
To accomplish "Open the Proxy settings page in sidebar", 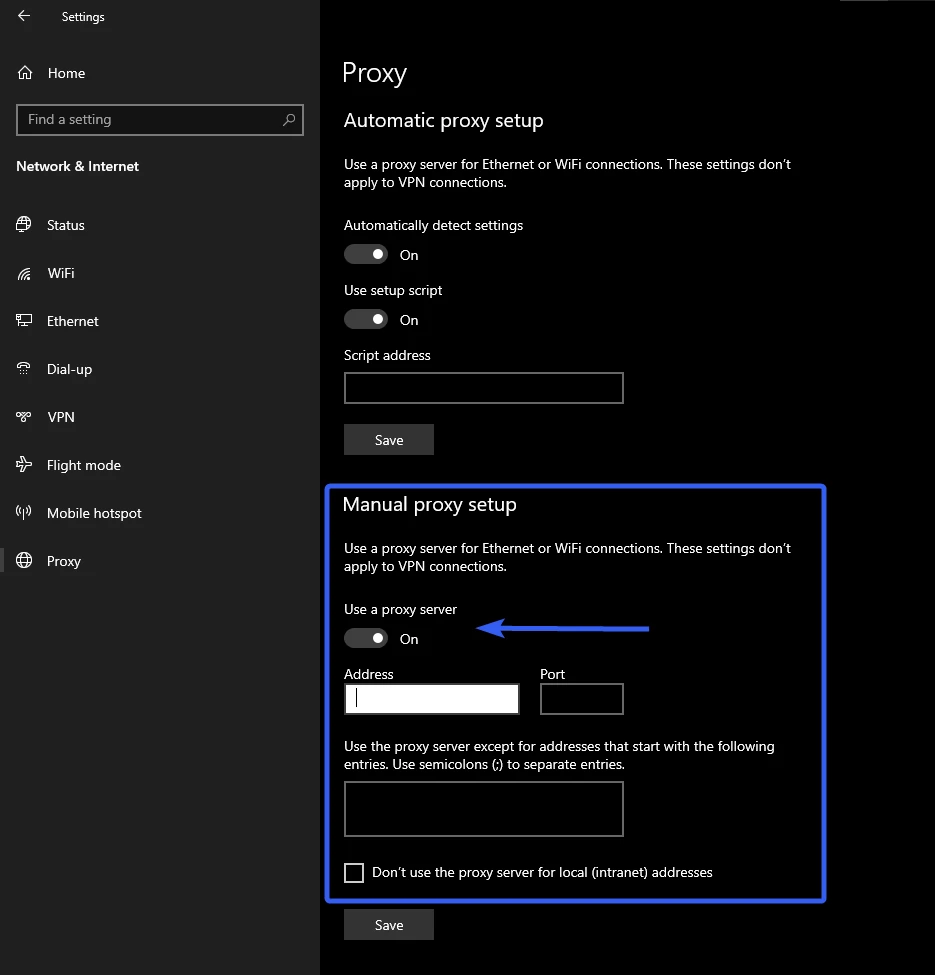I will point(63,561).
